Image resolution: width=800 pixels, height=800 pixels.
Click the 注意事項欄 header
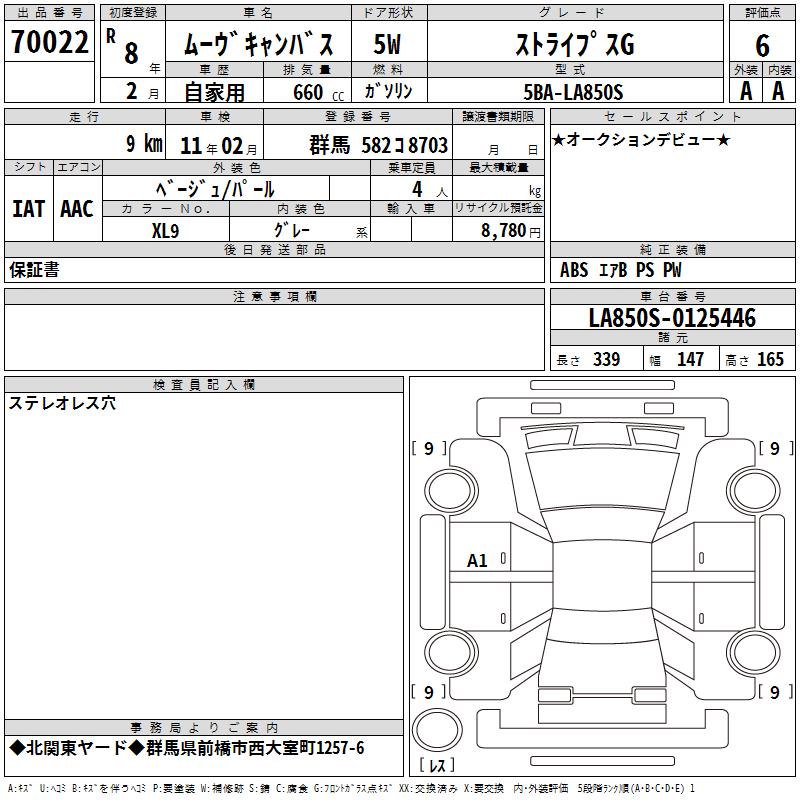(x=274, y=296)
